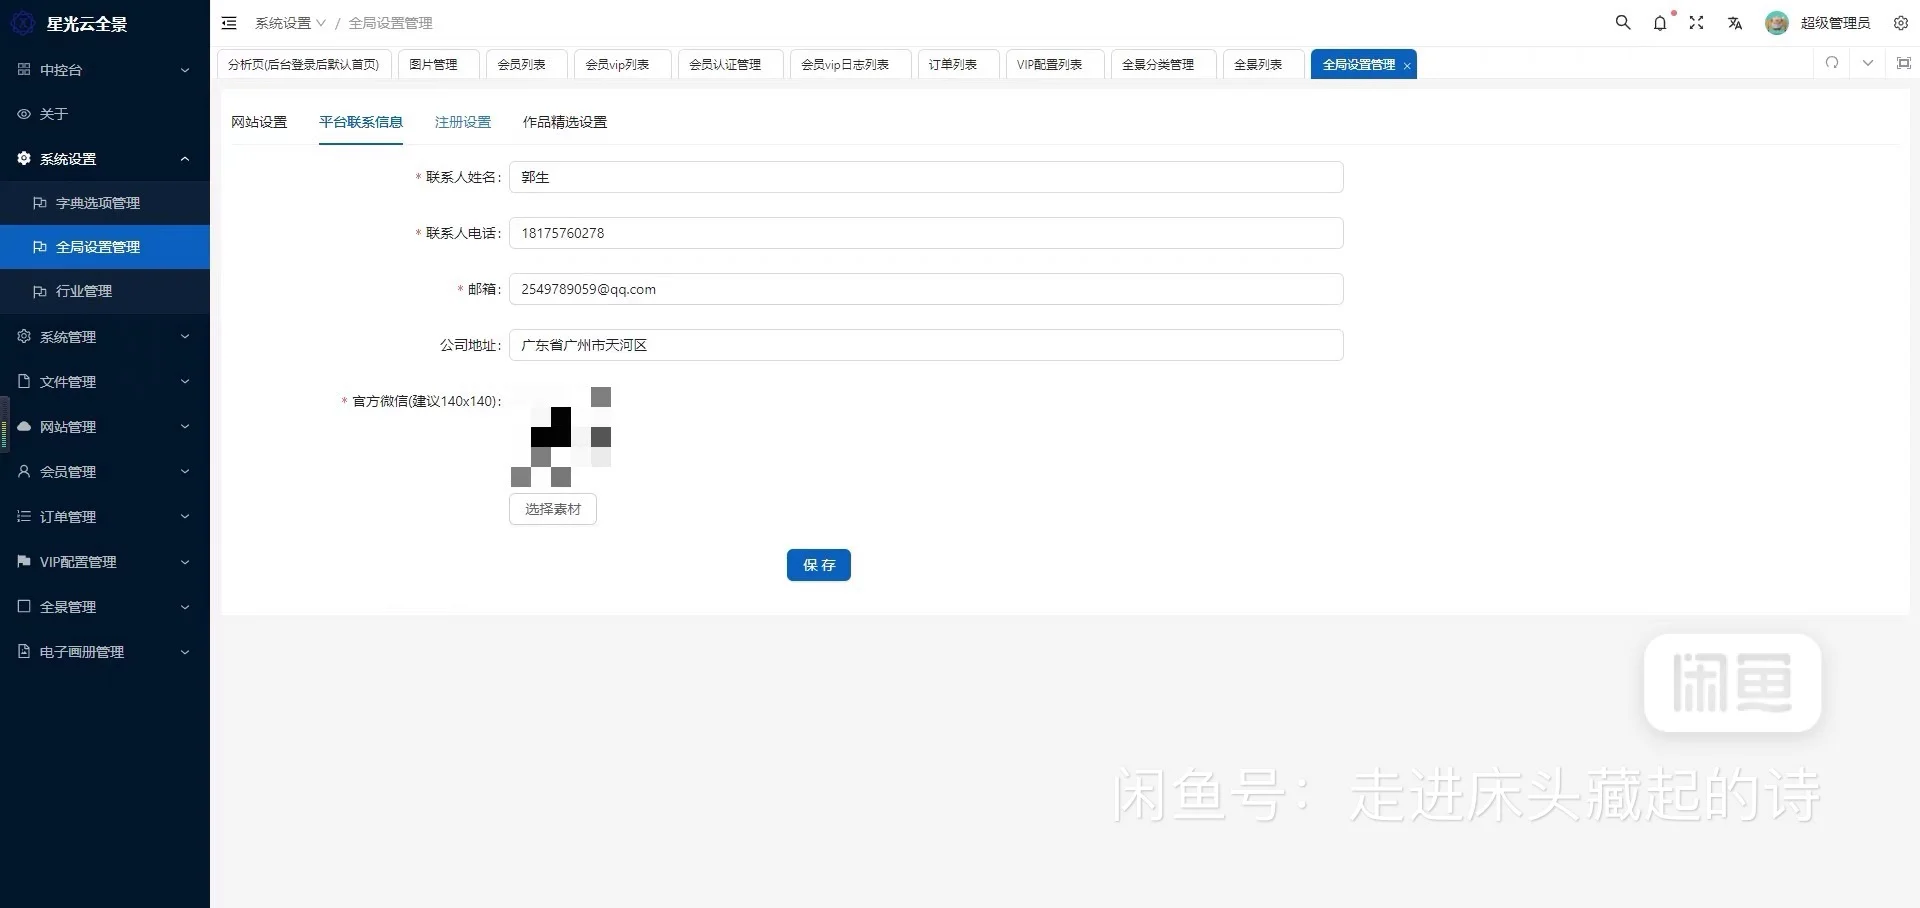Maximize the content area

pyautogui.click(x=1904, y=63)
